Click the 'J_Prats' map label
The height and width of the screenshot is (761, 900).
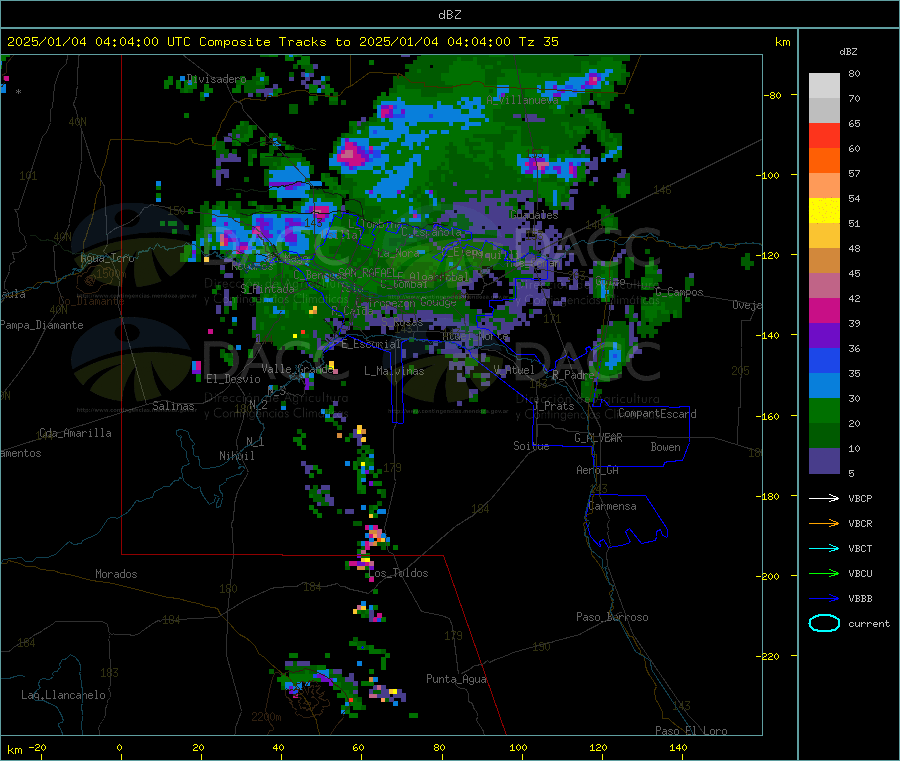pyautogui.click(x=553, y=406)
